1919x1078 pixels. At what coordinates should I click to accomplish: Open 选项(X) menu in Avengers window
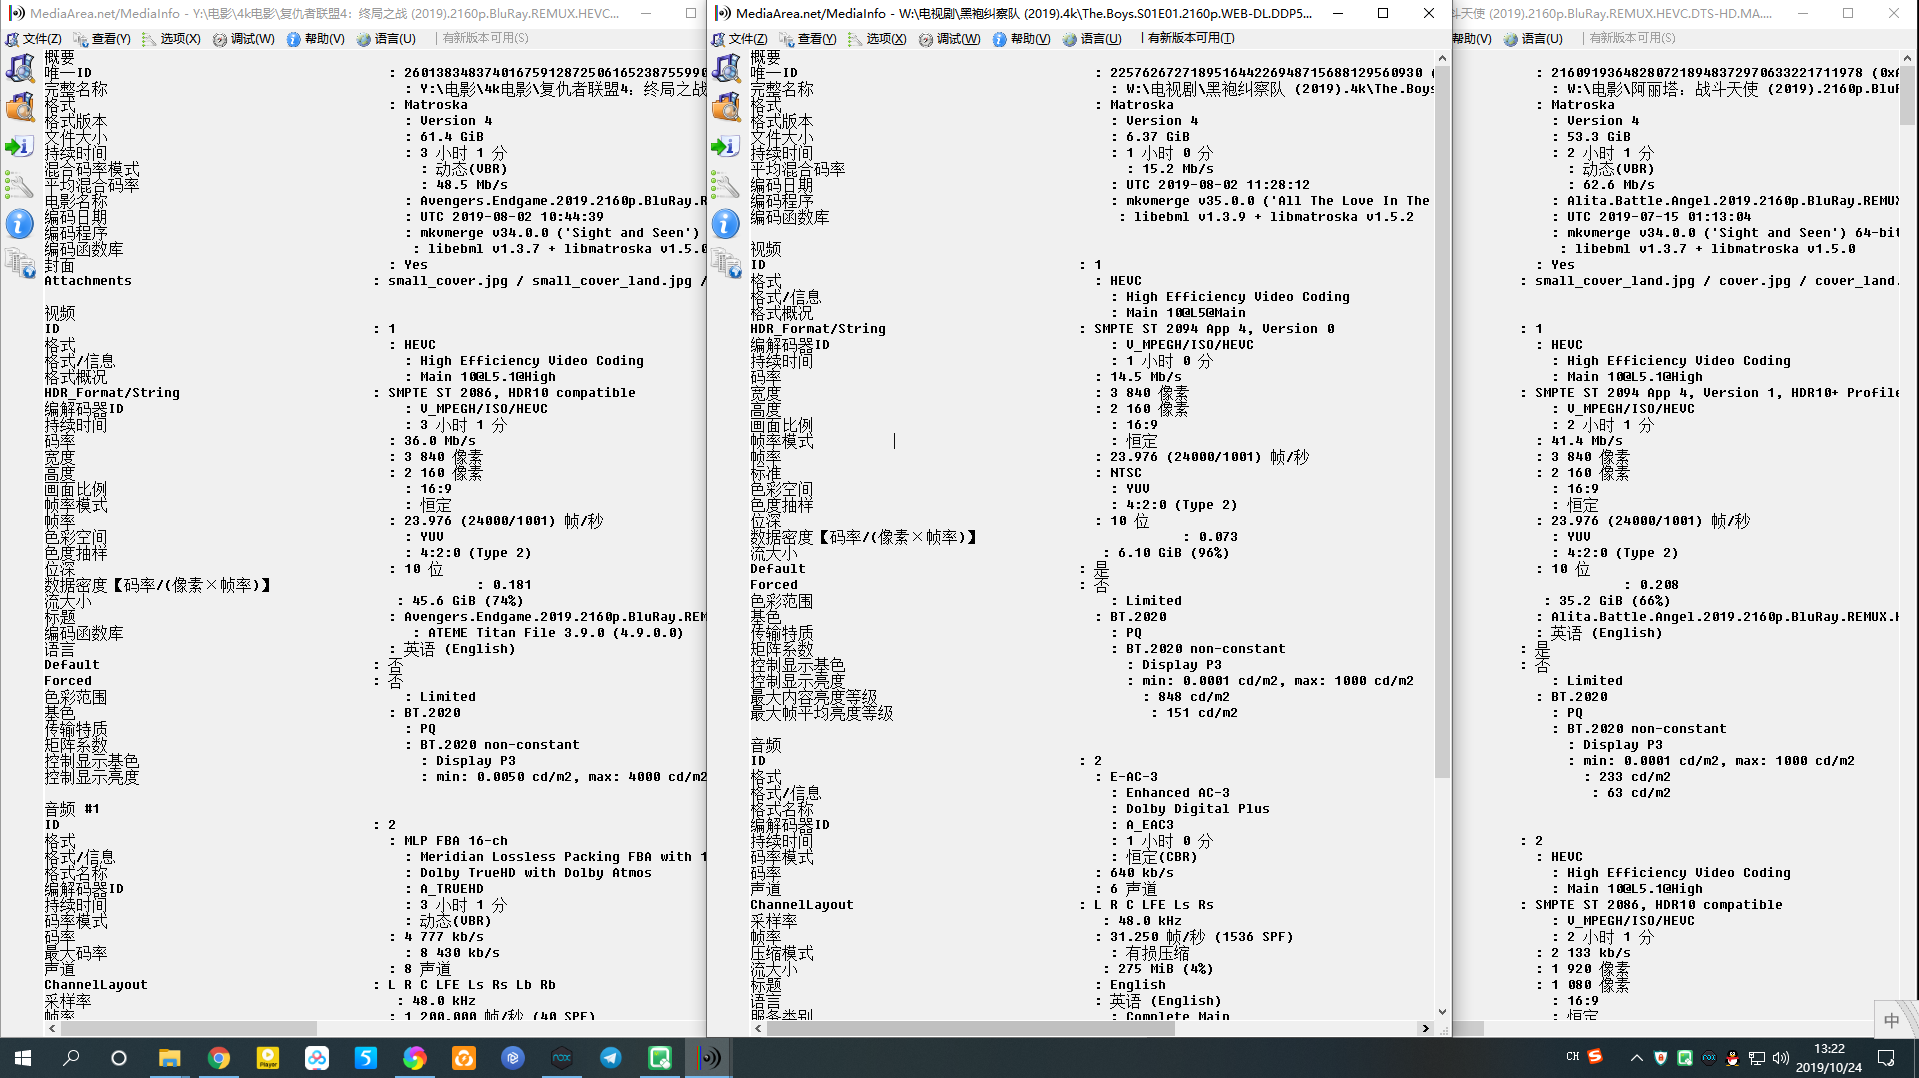171,39
